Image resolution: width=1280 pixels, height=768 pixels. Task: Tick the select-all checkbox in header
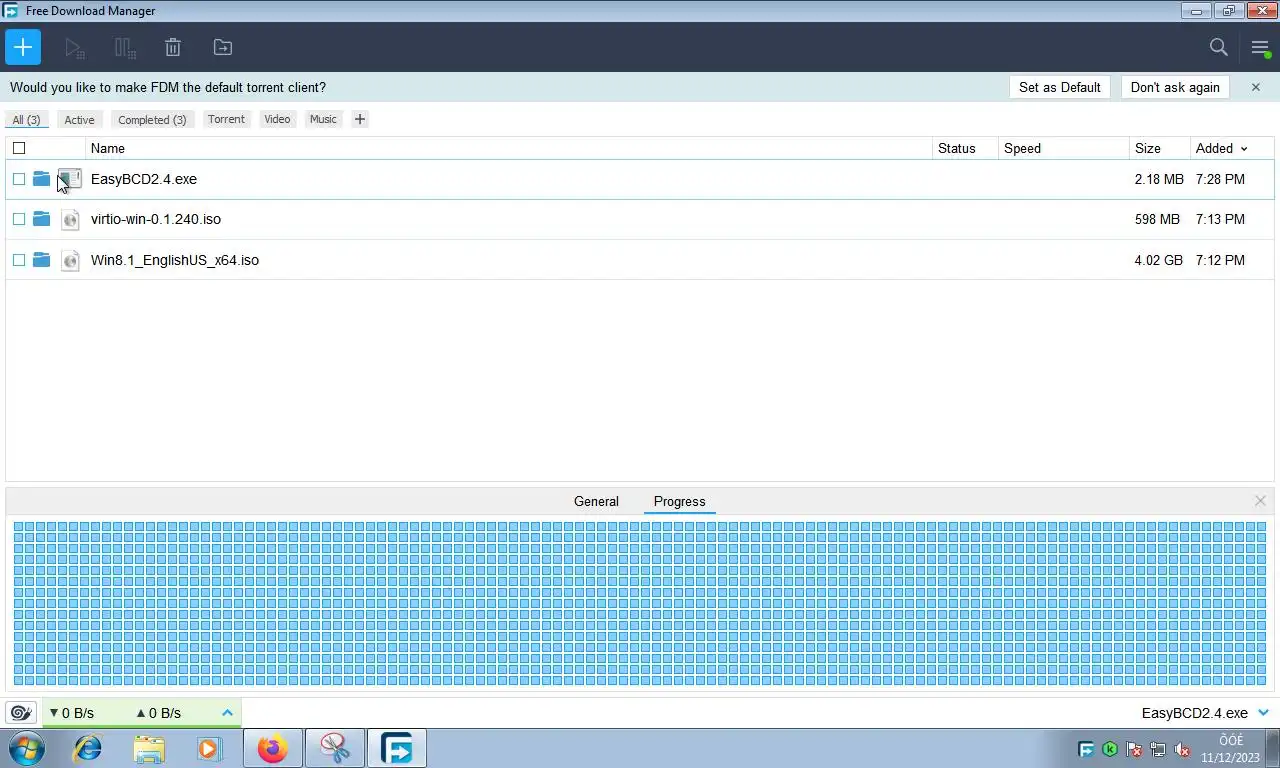coord(19,148)
